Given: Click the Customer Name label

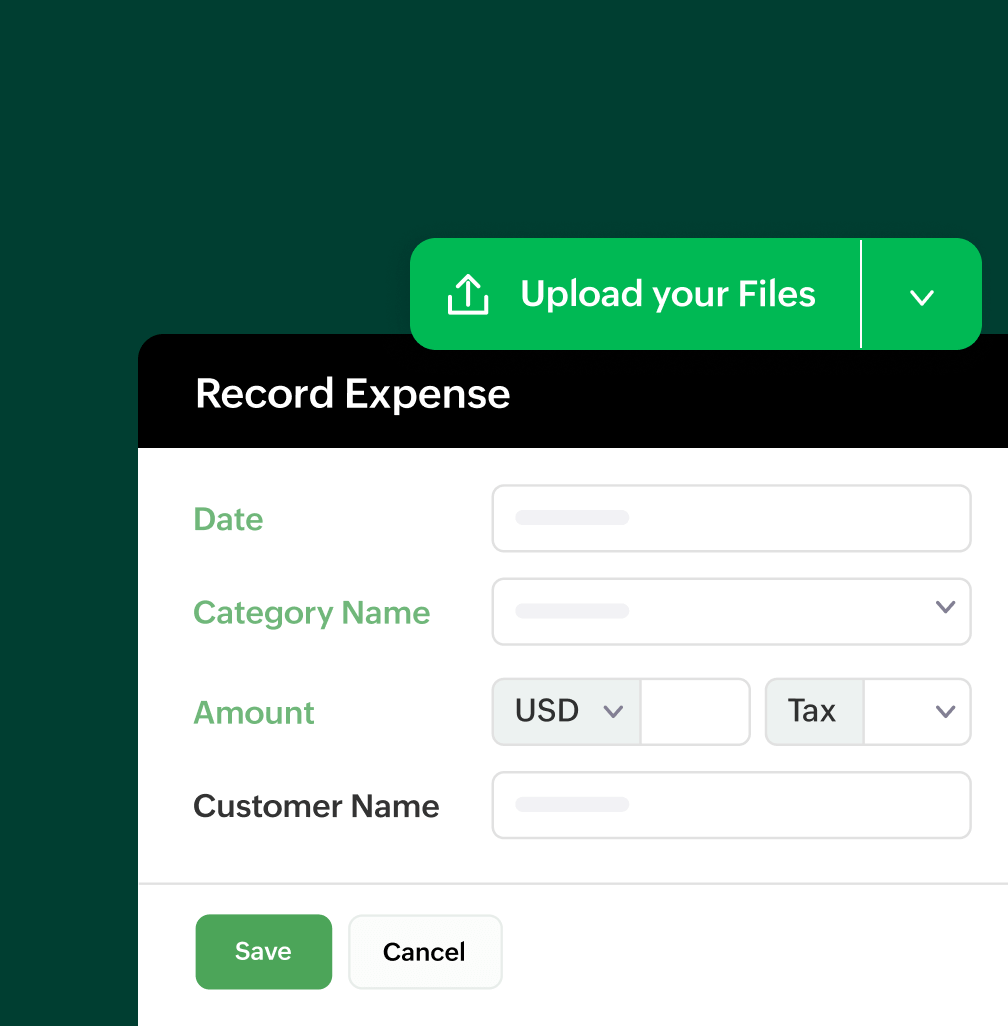Looking at the screenshot, I should tap(316, 806).
